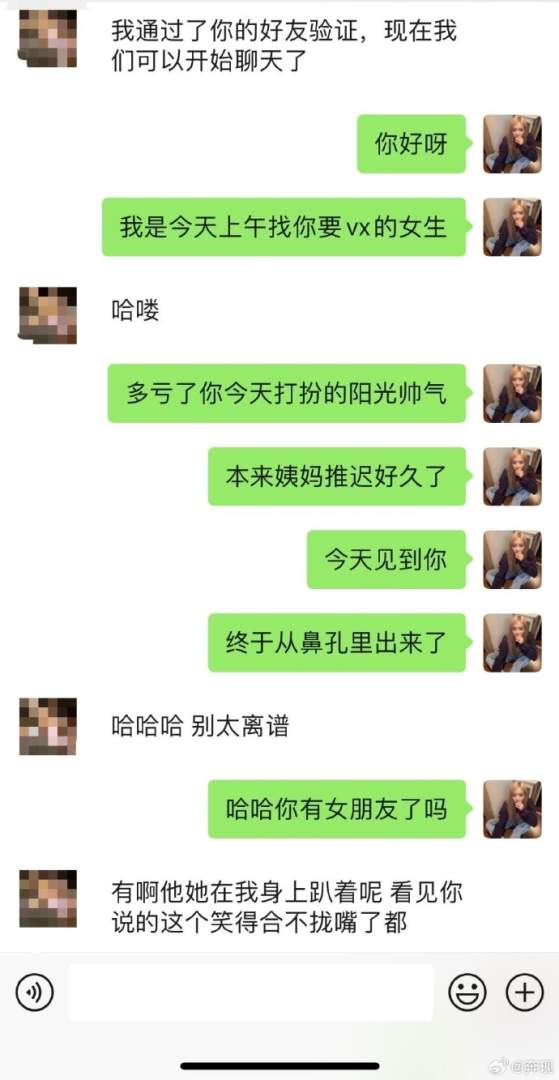Select the 今天见到你 message bubble
The height and width of the screenshot is (1080, 559).
(389, 559)
